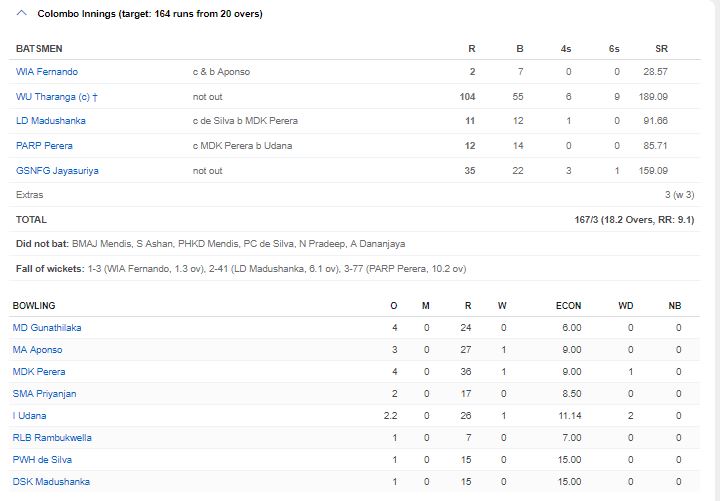Click LD Madushanka in batsmen list
The height and width of the screenshot is (501, 720).
(x=51, y=121)
